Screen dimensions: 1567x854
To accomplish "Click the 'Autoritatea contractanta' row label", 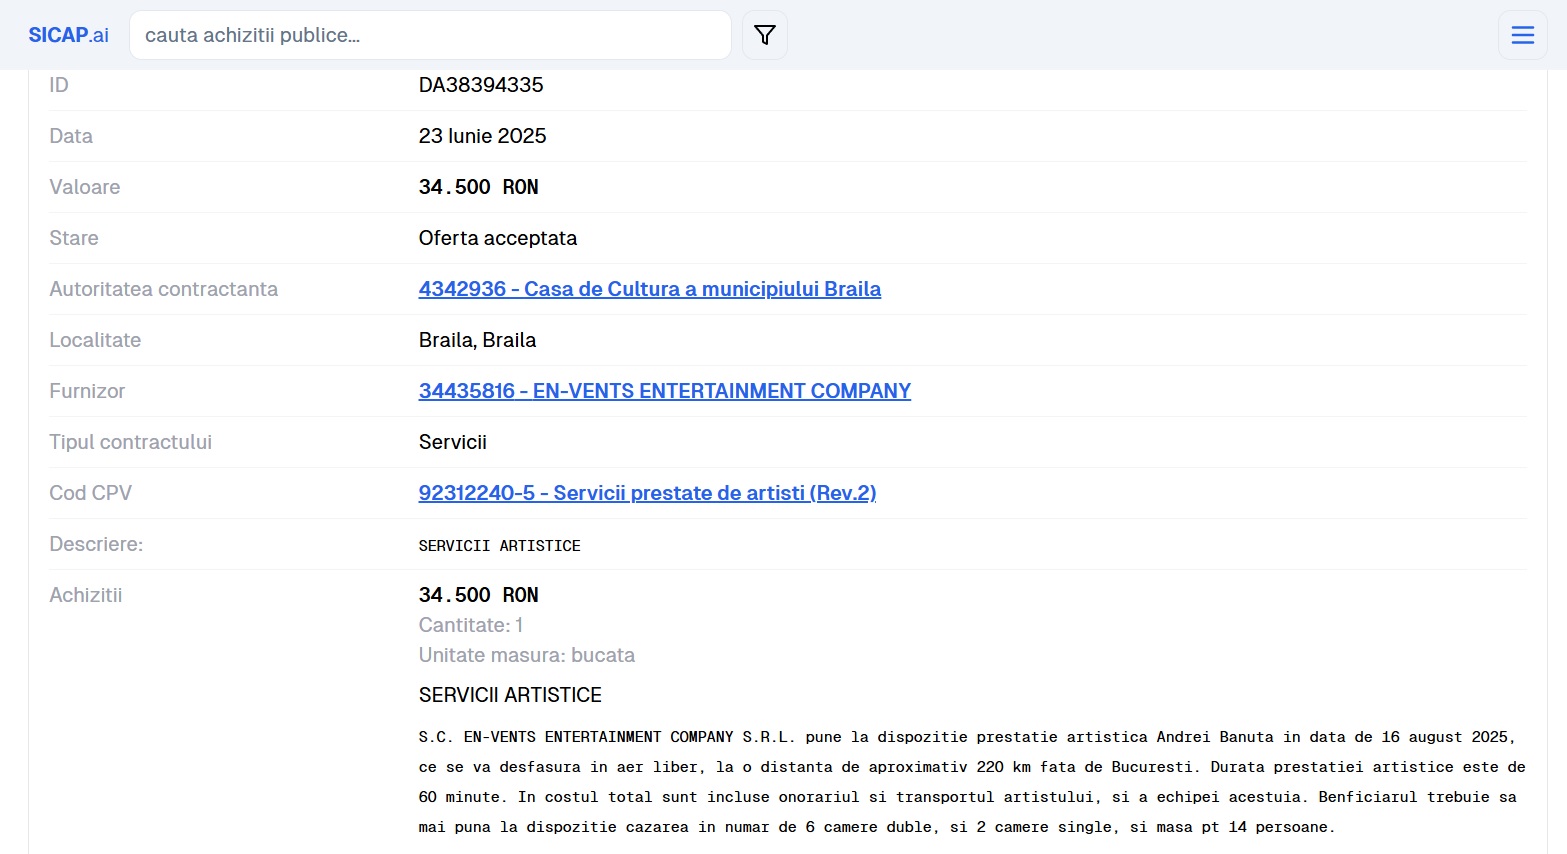I will click(x=164, y=289).
